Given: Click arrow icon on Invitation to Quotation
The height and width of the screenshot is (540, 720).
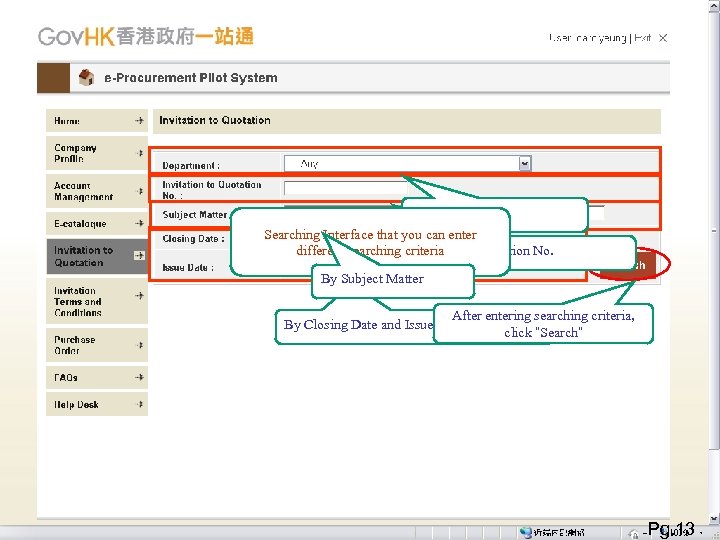Looking at the screenshot, I should tap(139, 255).
